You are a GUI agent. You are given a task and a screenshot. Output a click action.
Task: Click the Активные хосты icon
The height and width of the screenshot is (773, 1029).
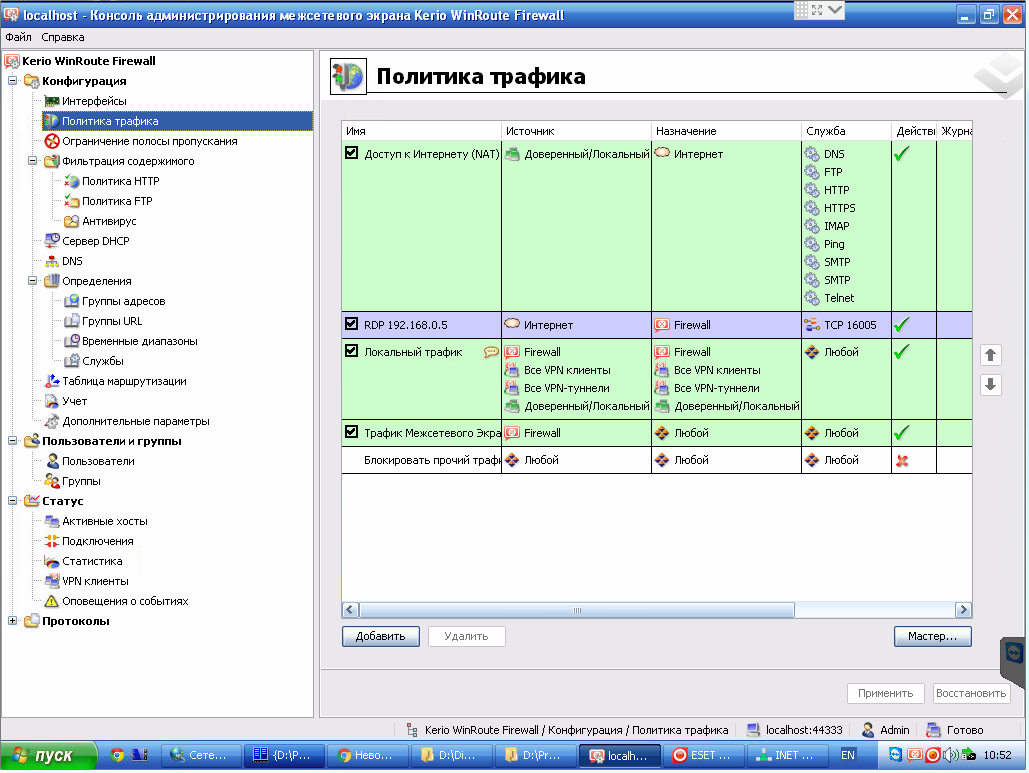pyautogui.click(x=52, y=522)
